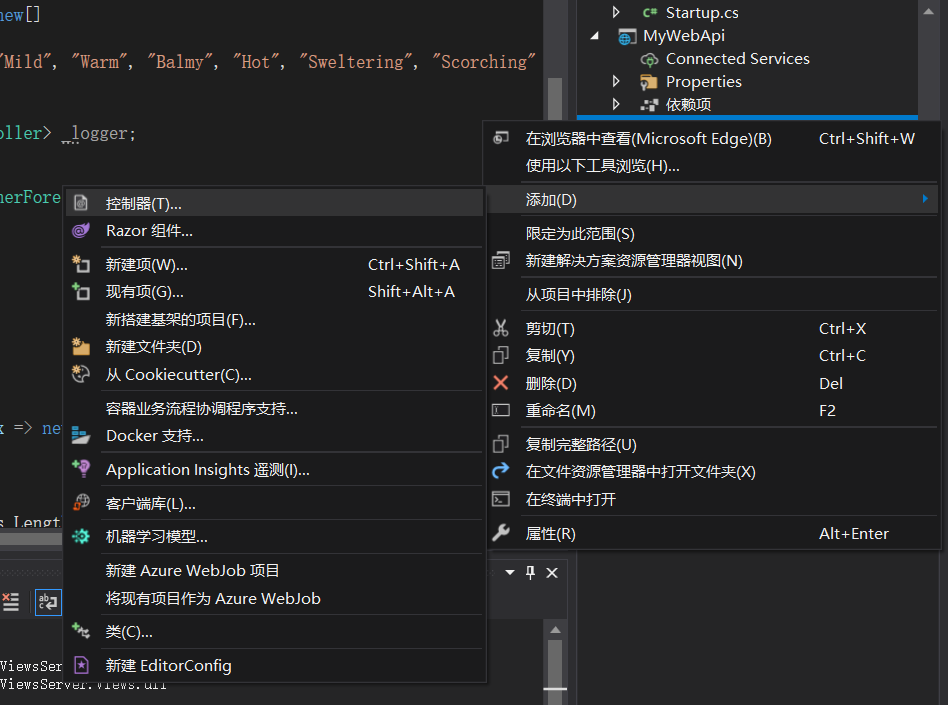Toggle the word wrap output button
The height and width of the screenshot is (705, 948).
point(48,602)
